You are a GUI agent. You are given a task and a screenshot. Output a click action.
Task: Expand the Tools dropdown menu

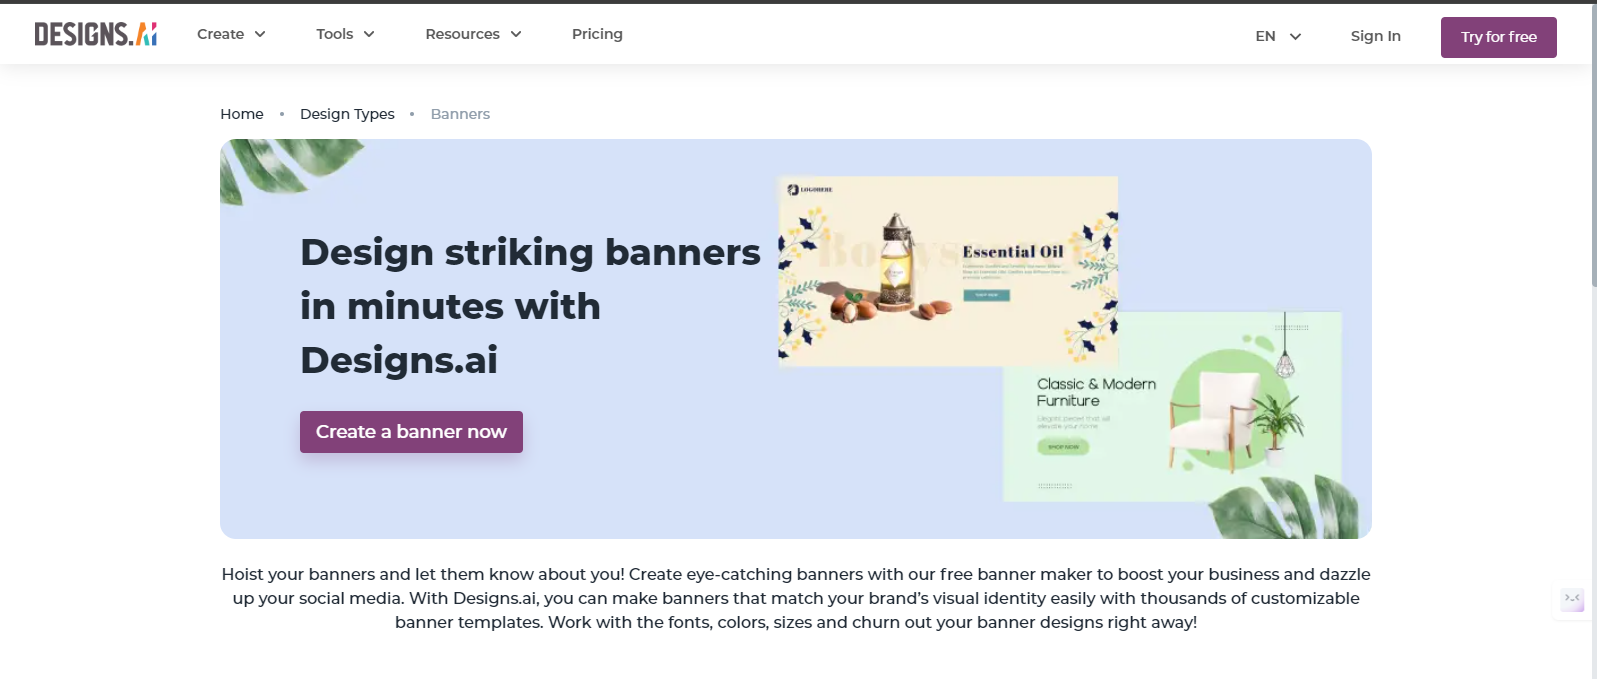coord(345,34)
